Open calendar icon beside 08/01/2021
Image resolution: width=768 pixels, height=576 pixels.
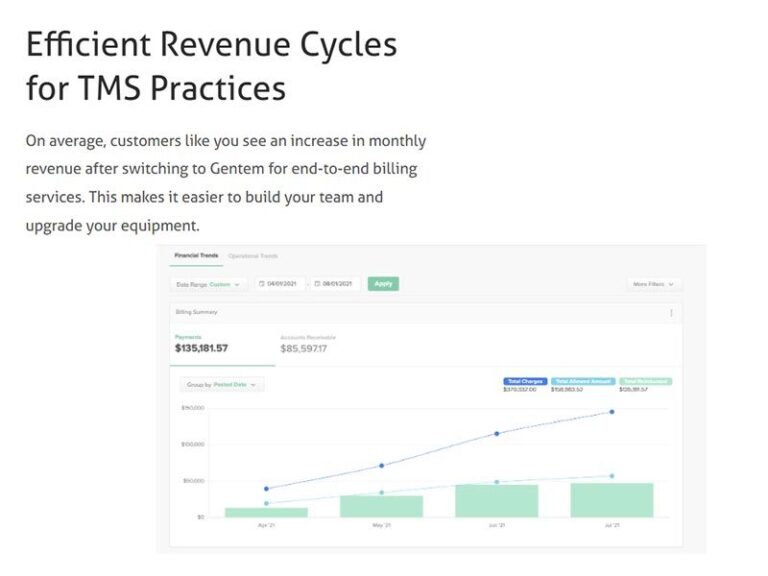317,284
